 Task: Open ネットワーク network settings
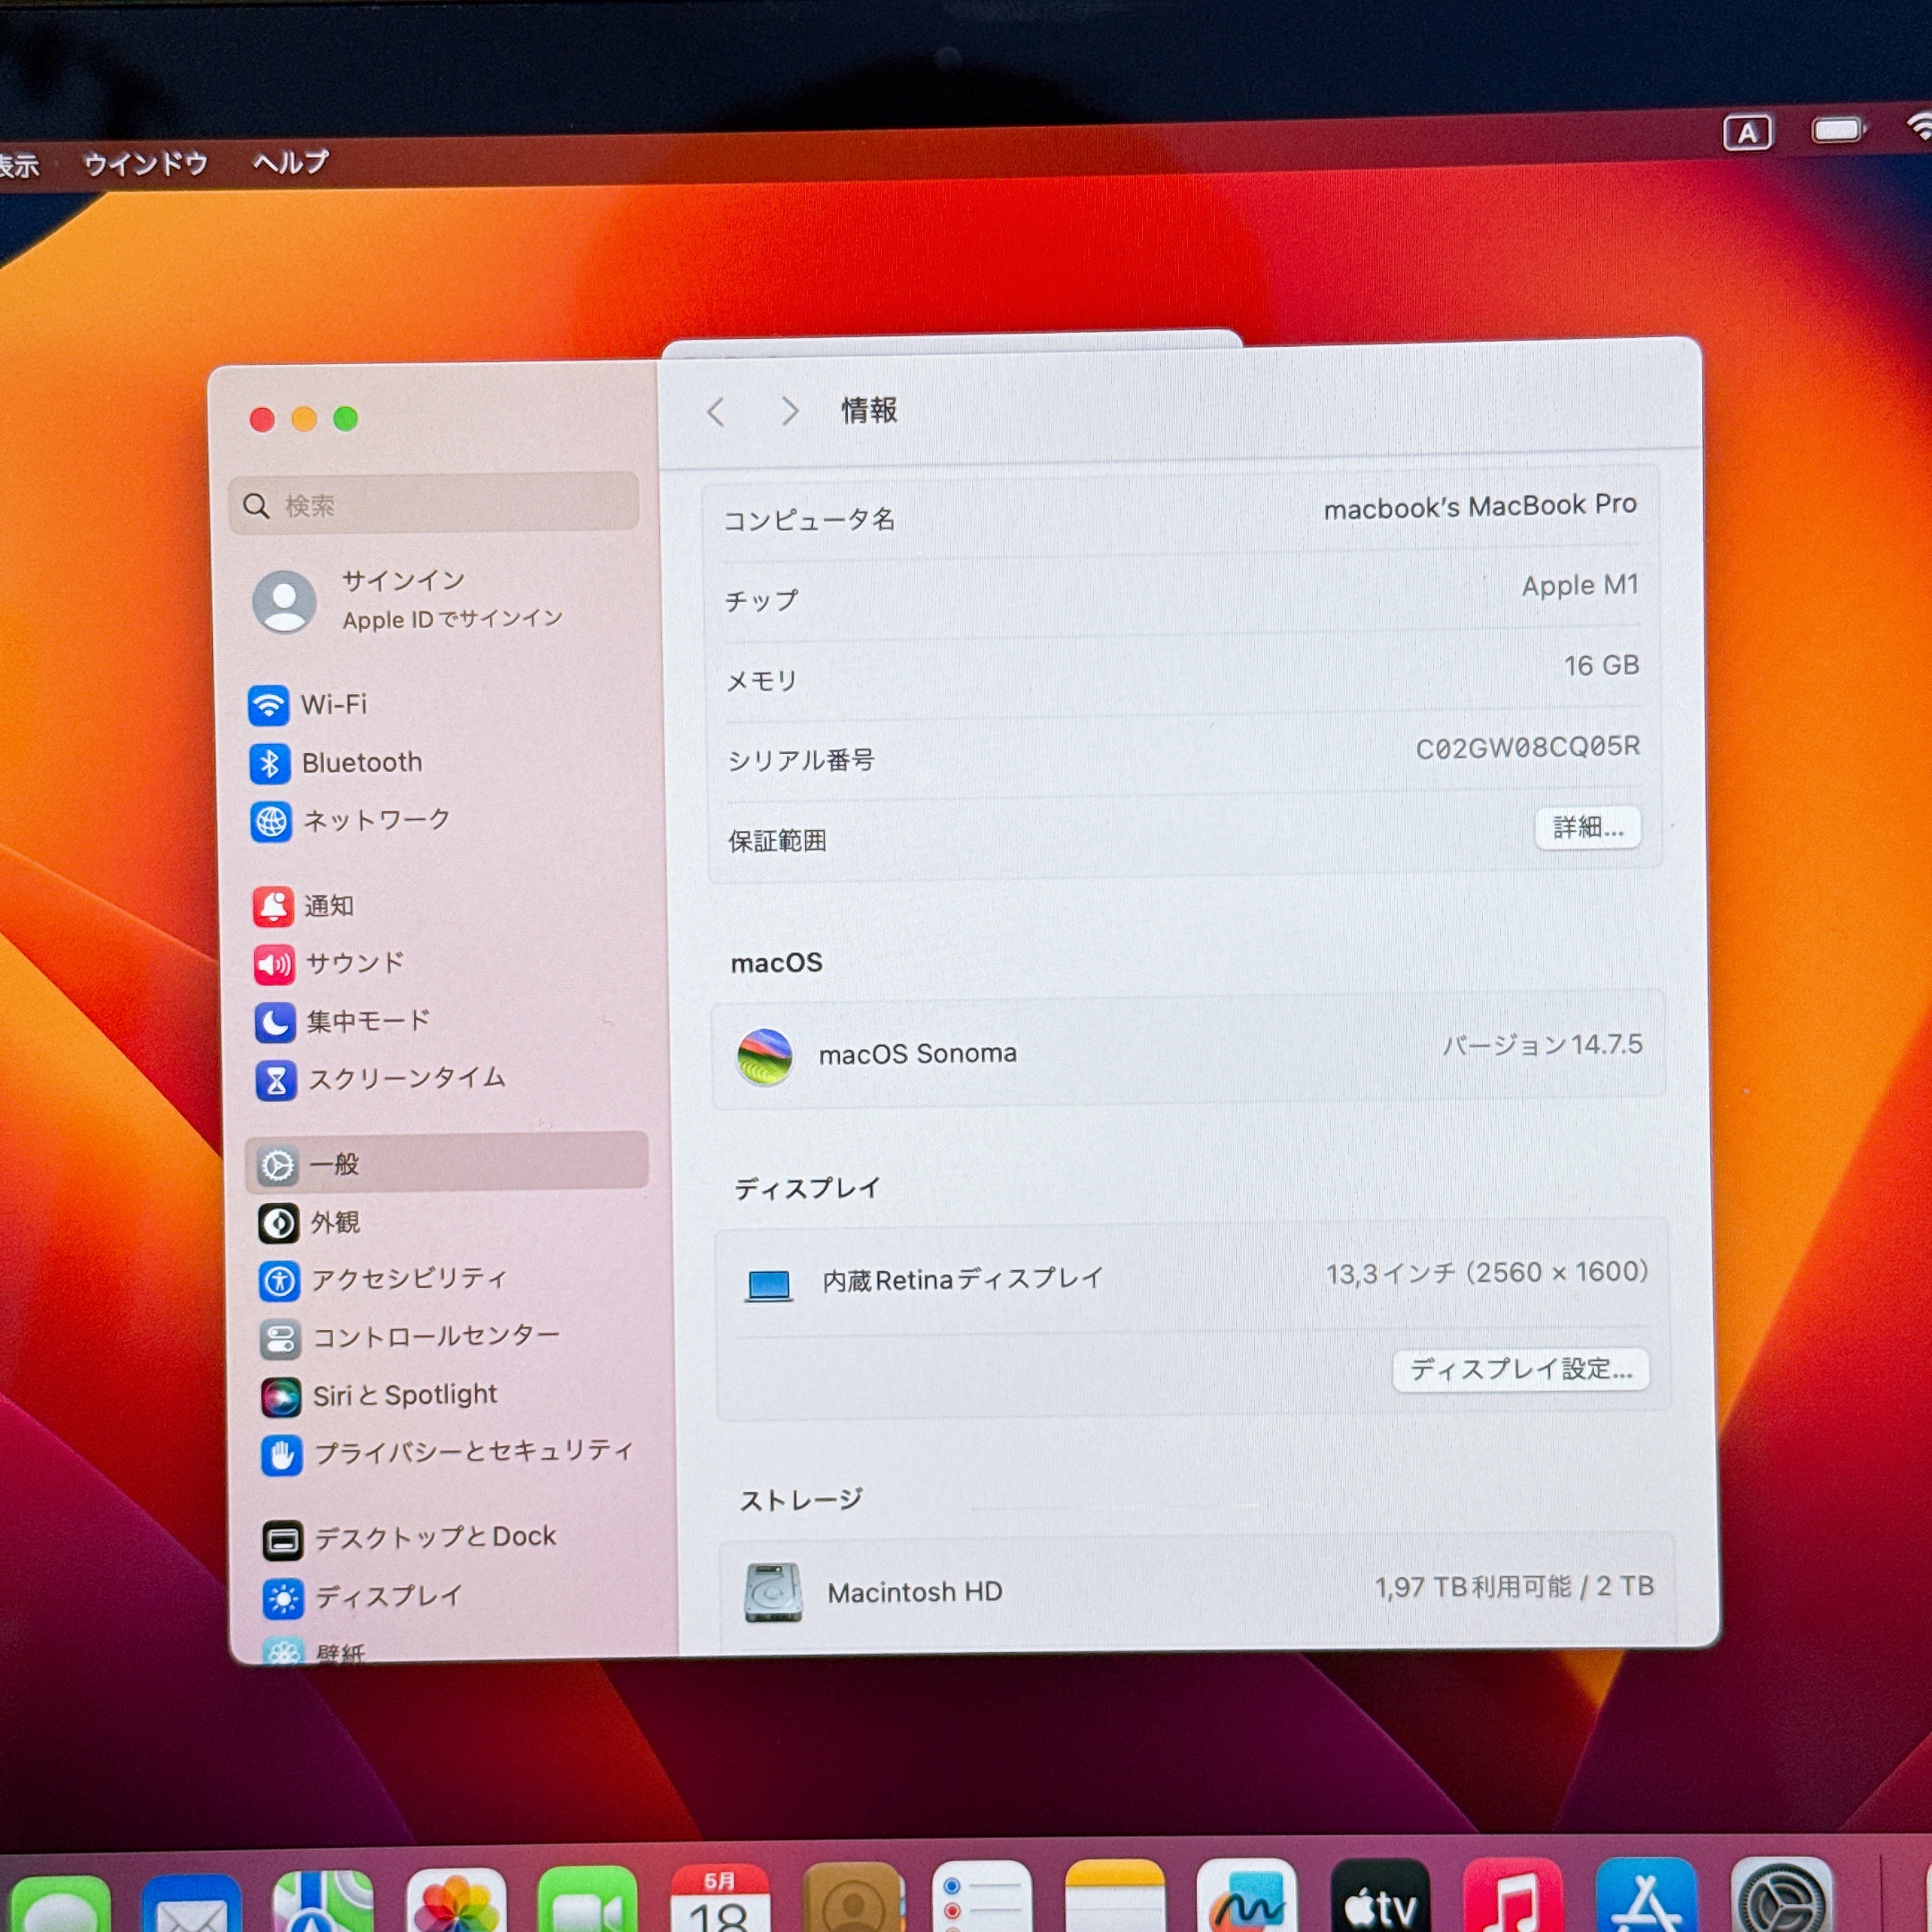tap(376, 821)
